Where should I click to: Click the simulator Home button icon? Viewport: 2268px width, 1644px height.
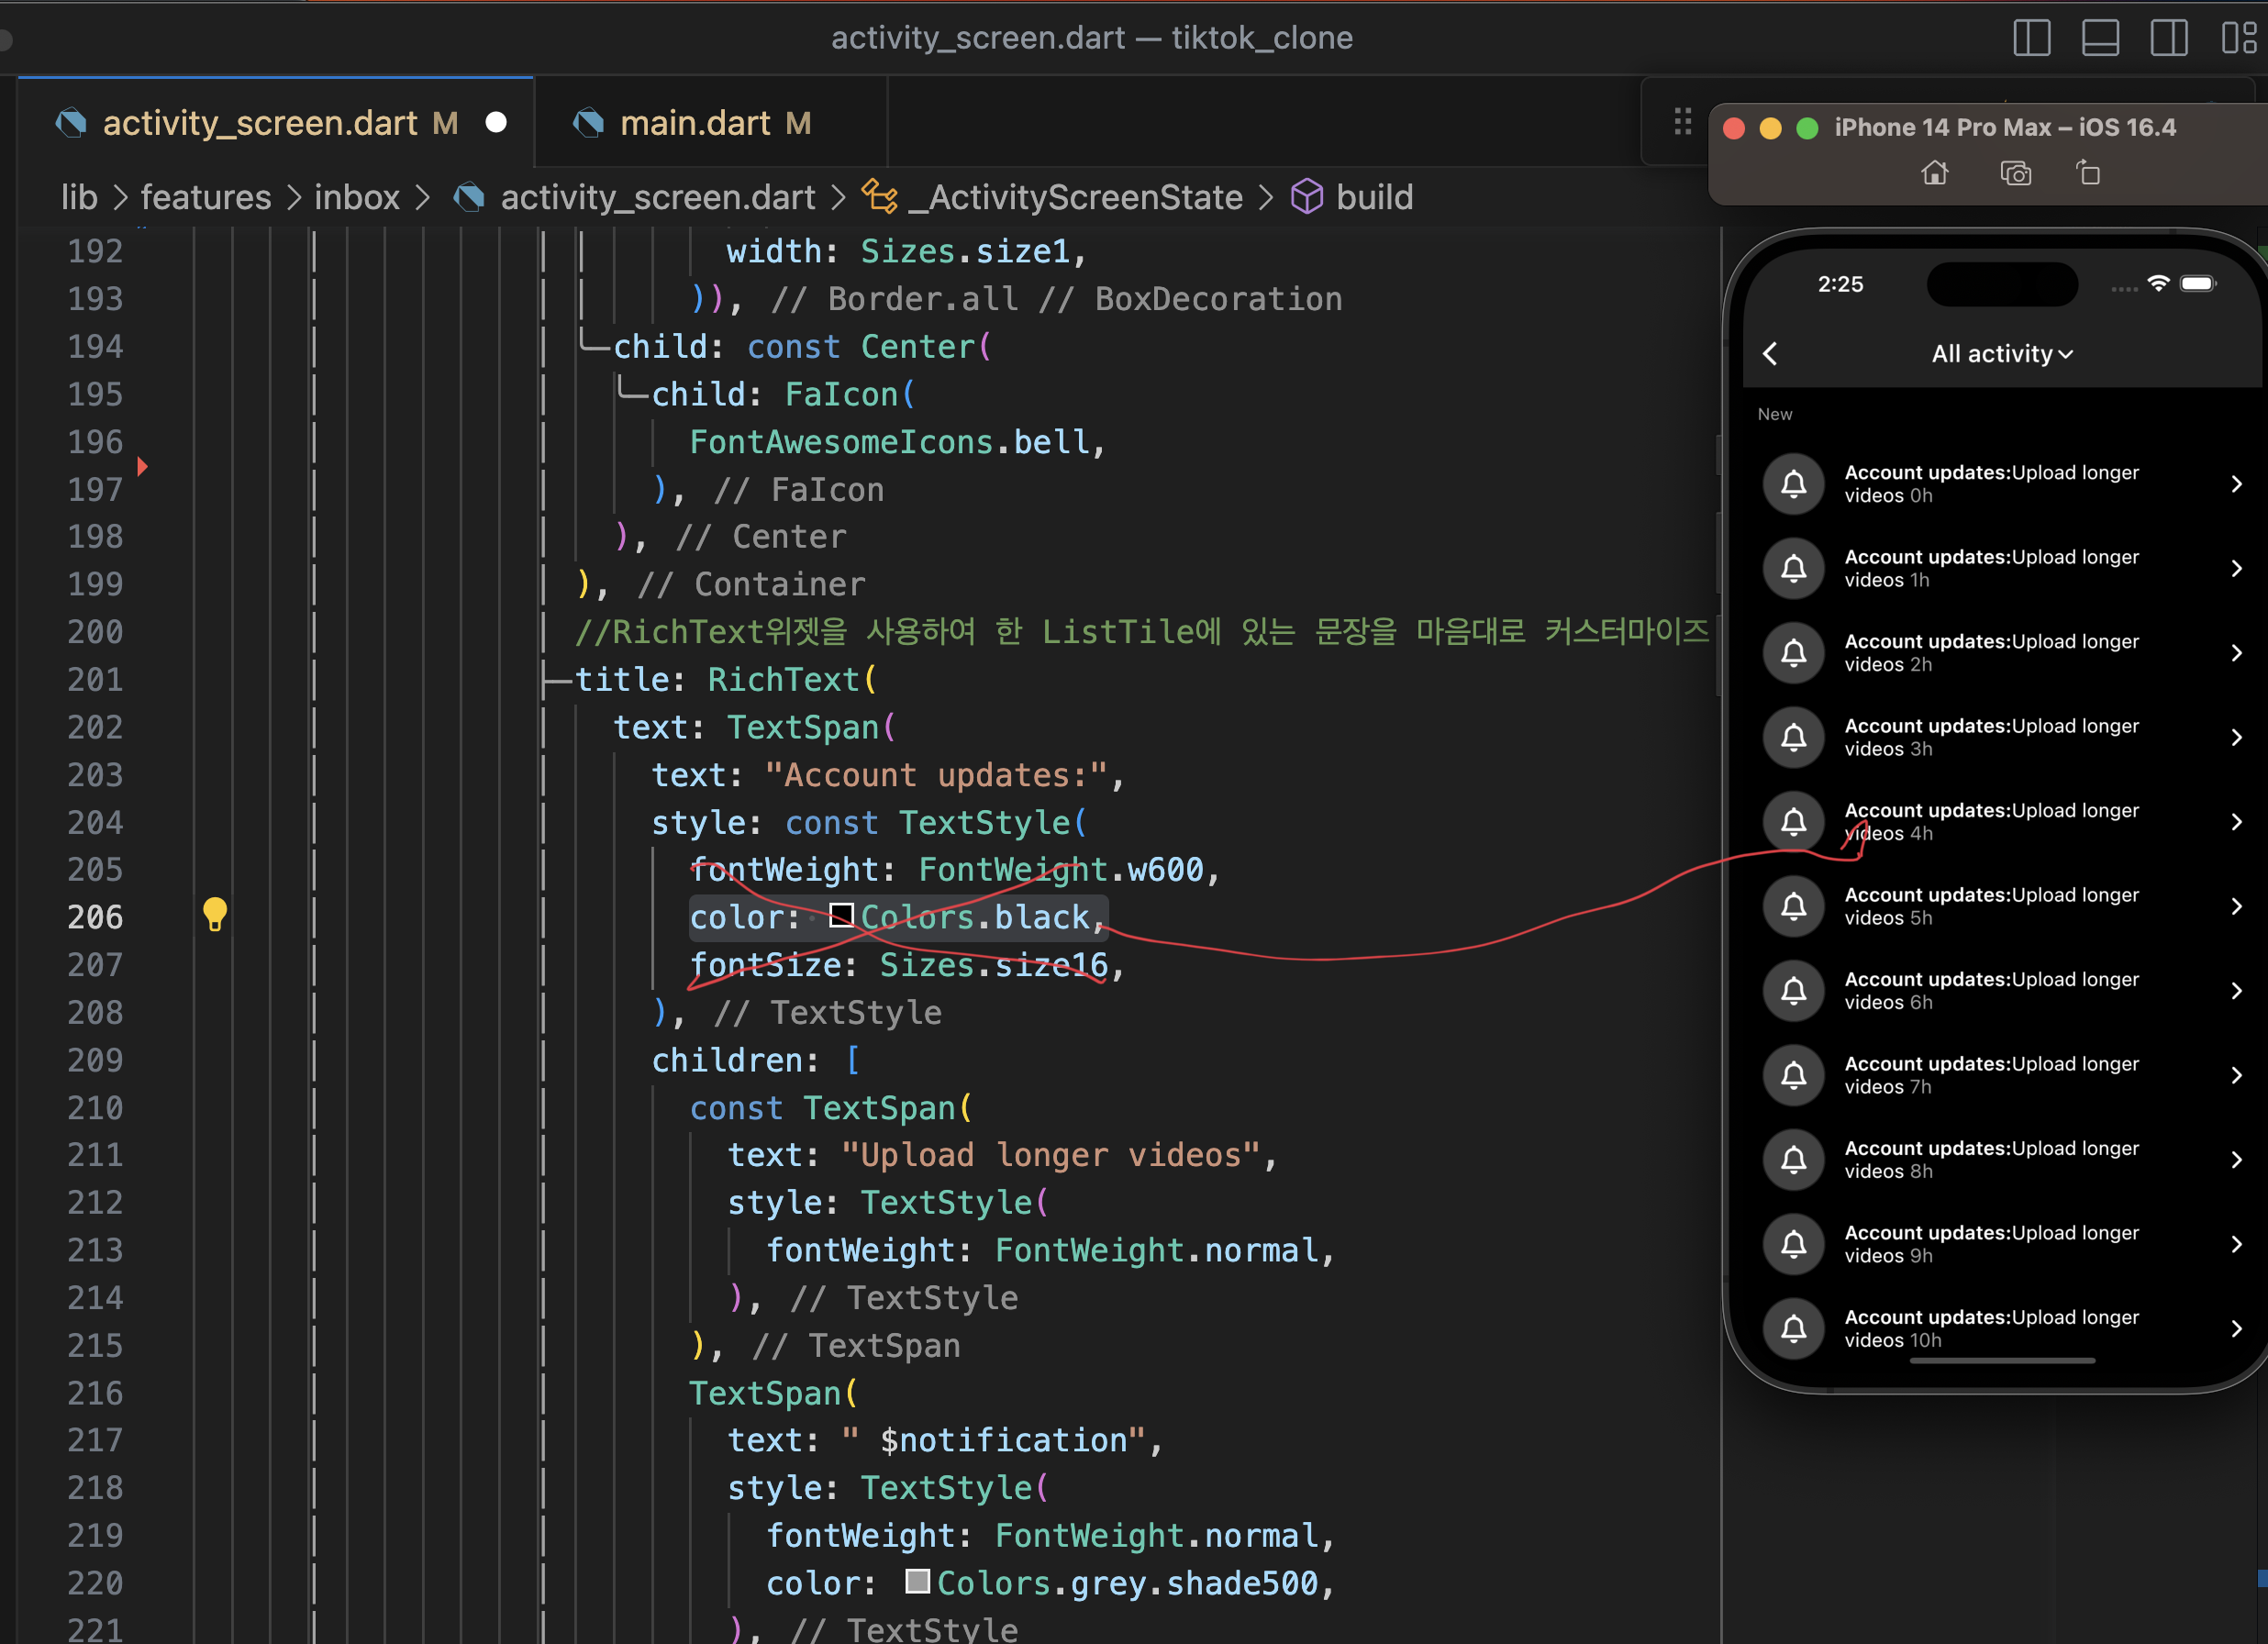click(x=1934, y=174)
